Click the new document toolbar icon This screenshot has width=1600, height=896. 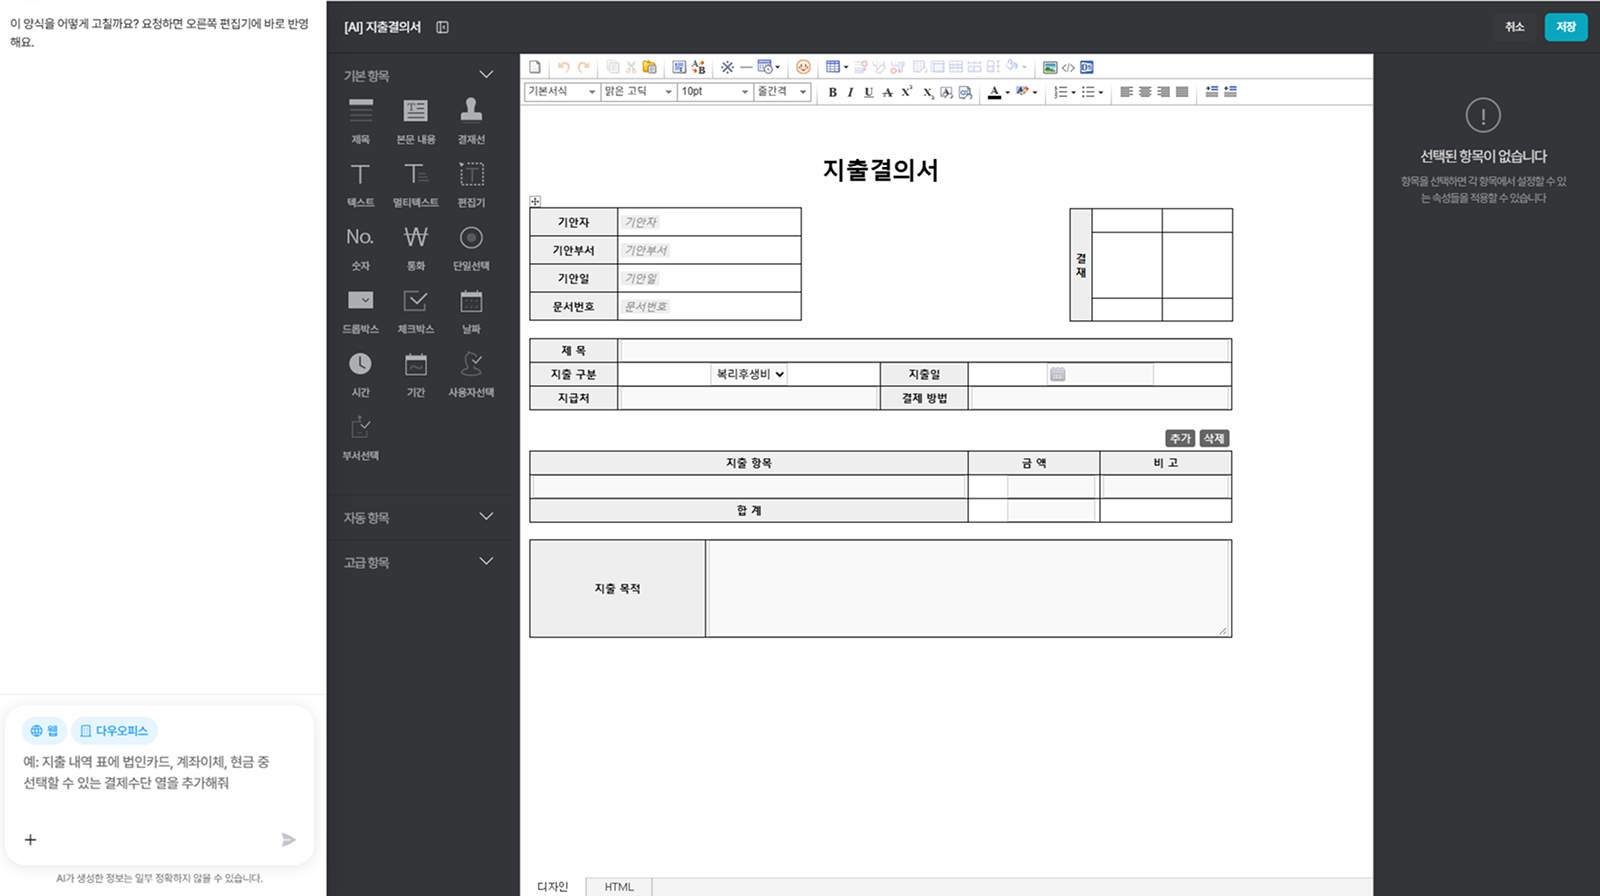pos(535,67)
